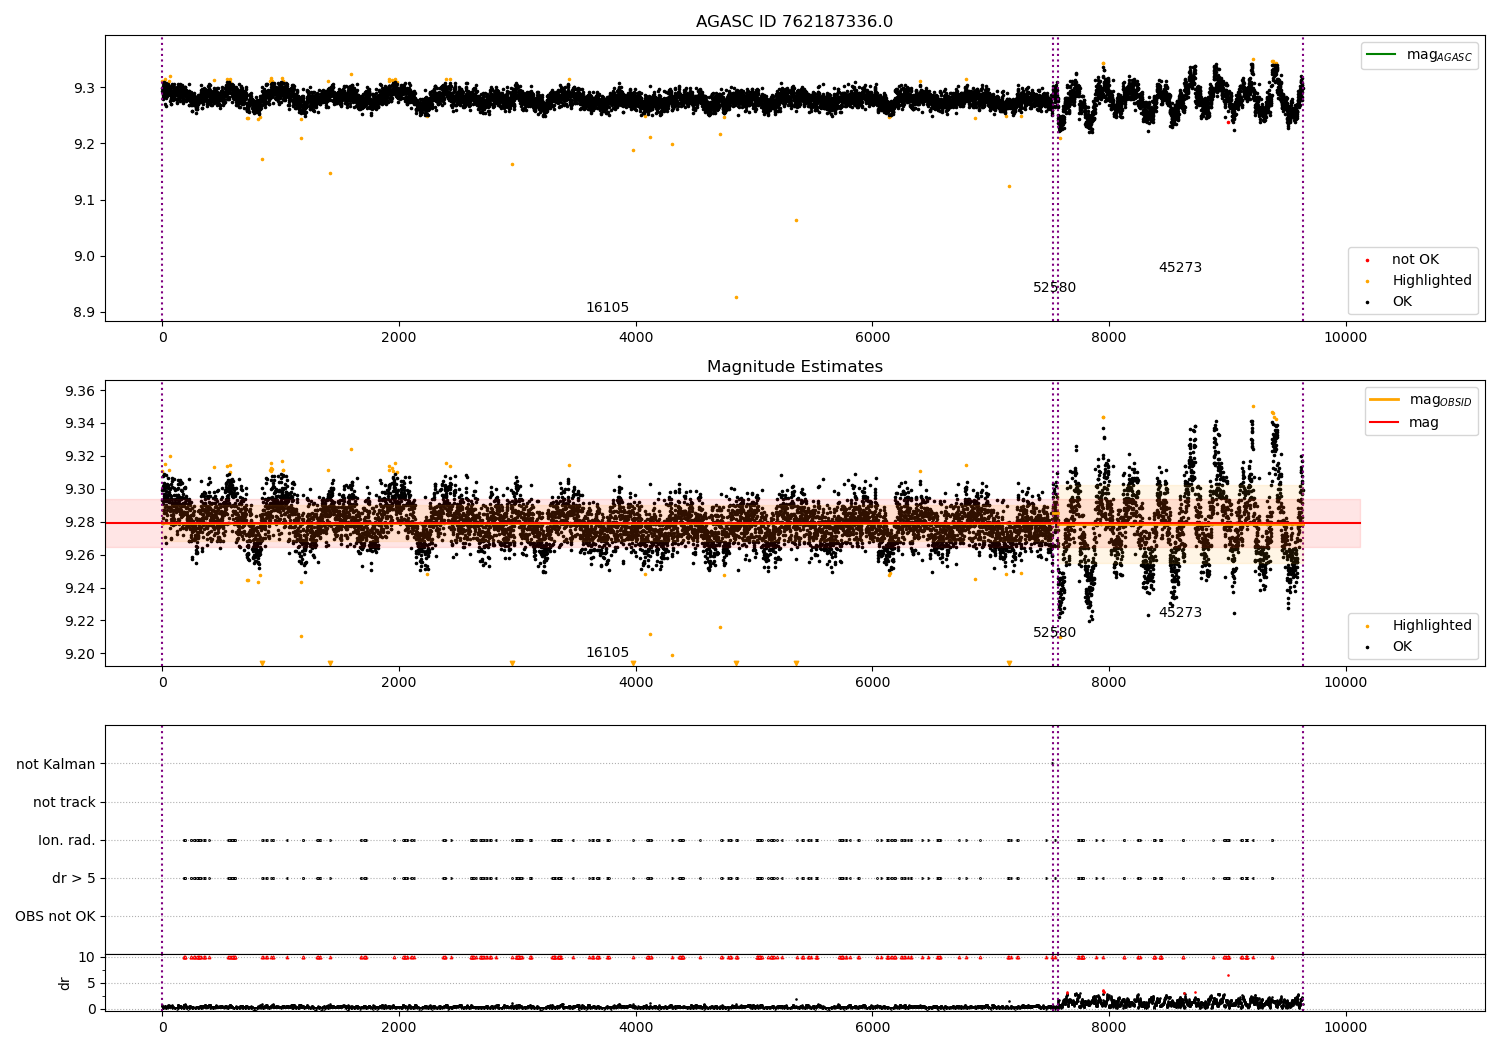Click the '8.9' y-tick in the top plot
The width and height of the screenshot is (1500, 1050).
click(x=84, y=313)
